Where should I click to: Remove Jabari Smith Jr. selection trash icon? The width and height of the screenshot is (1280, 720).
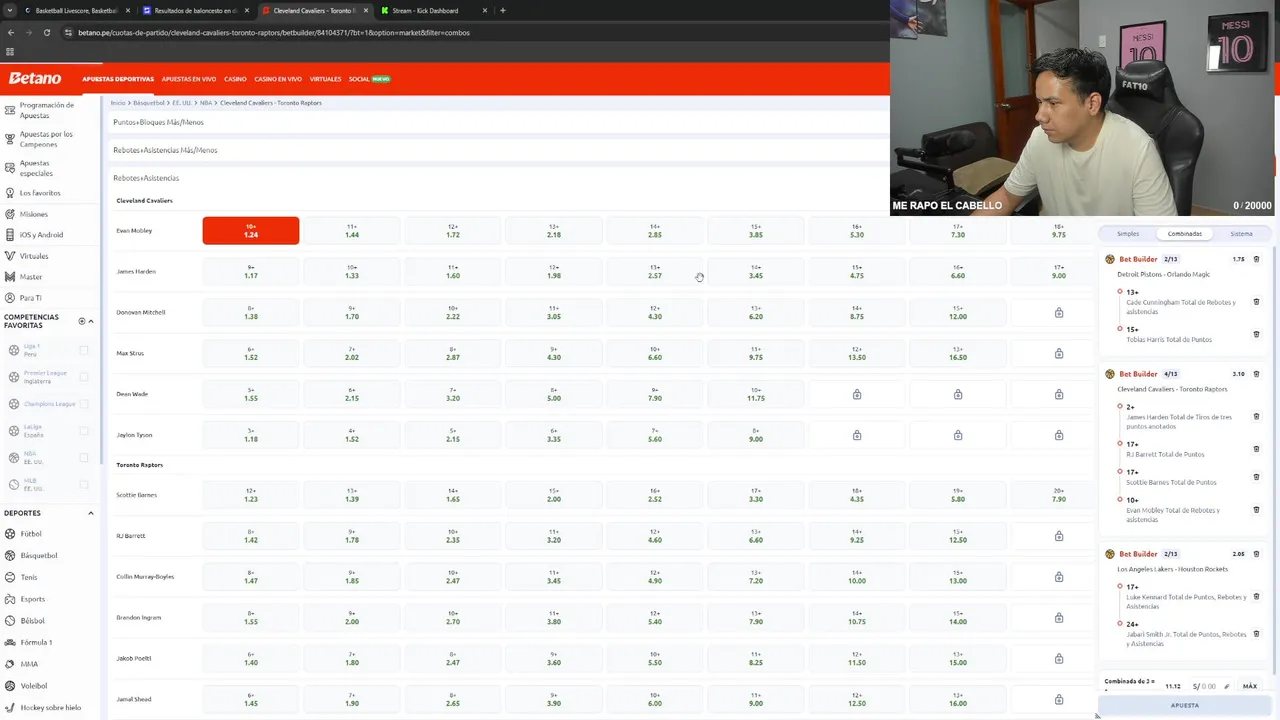1257,634
